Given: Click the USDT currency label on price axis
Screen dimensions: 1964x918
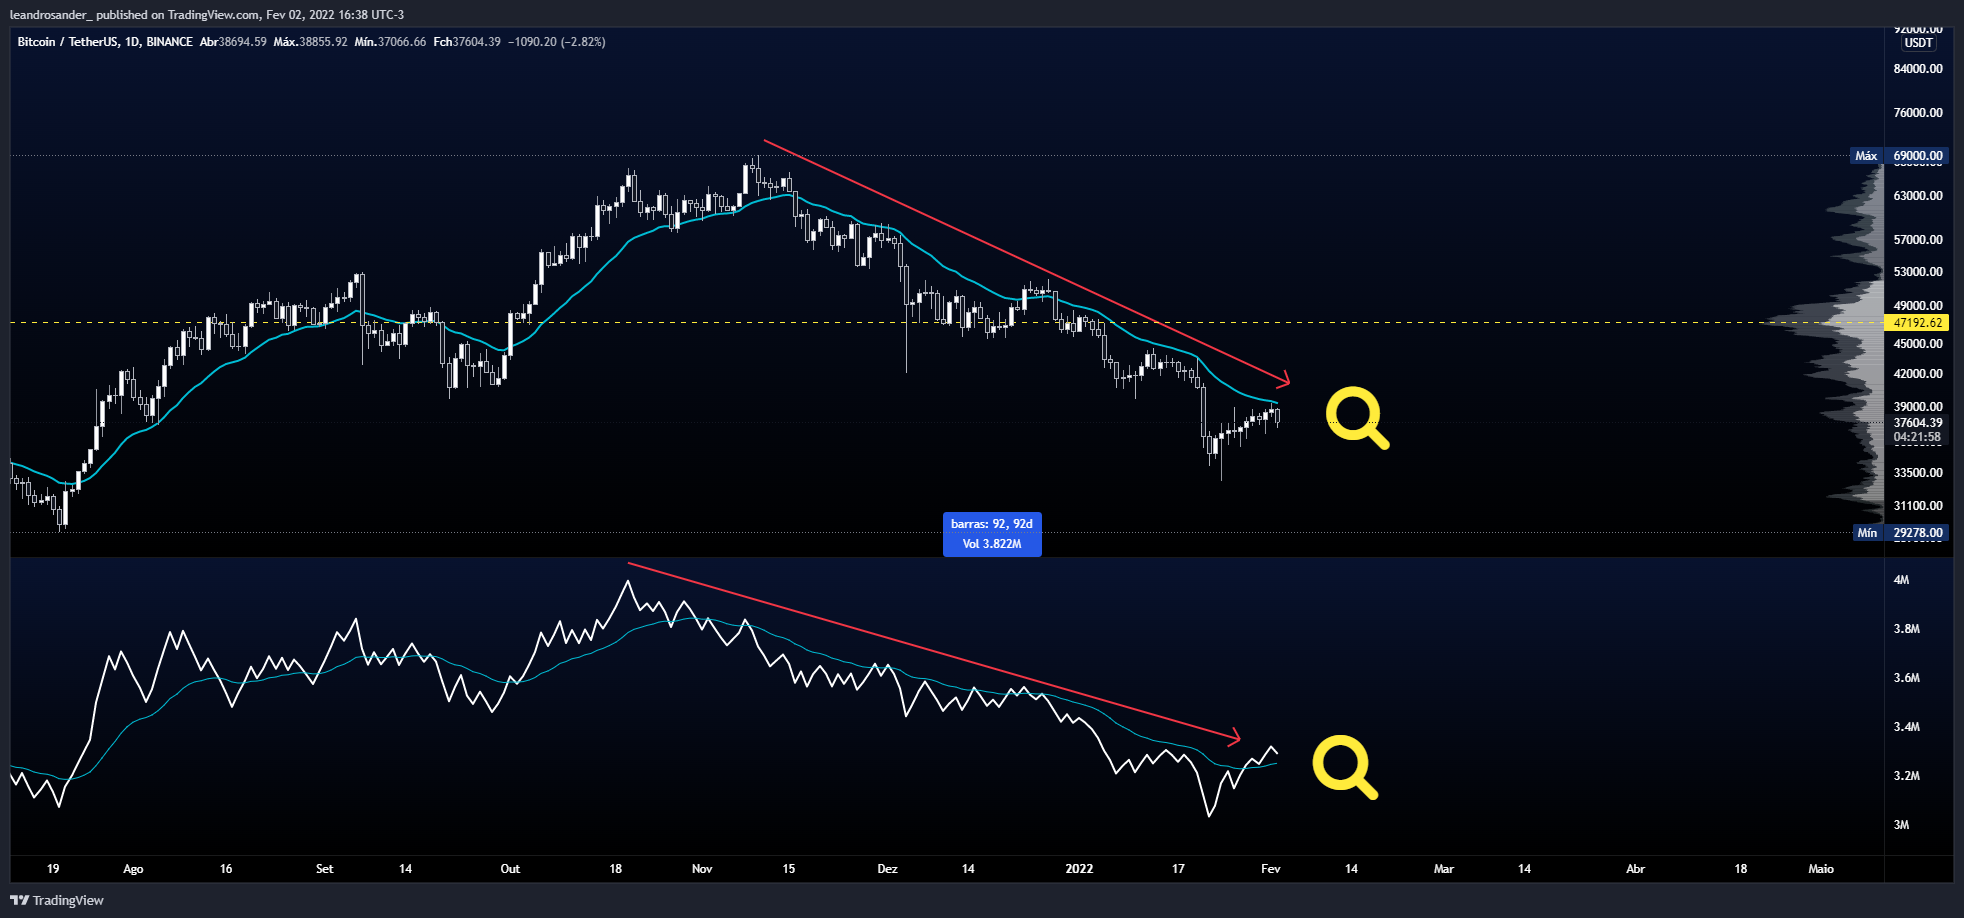Looking at the screenshot, I should (1918, 43).
